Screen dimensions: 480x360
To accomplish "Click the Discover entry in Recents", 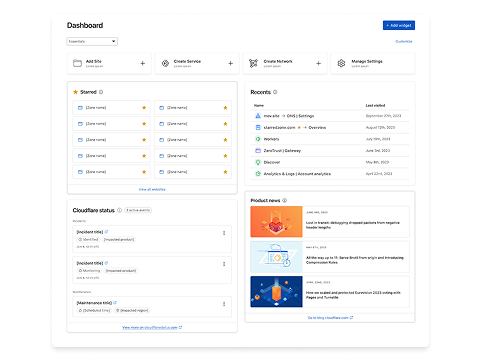I will coord(272,162).
